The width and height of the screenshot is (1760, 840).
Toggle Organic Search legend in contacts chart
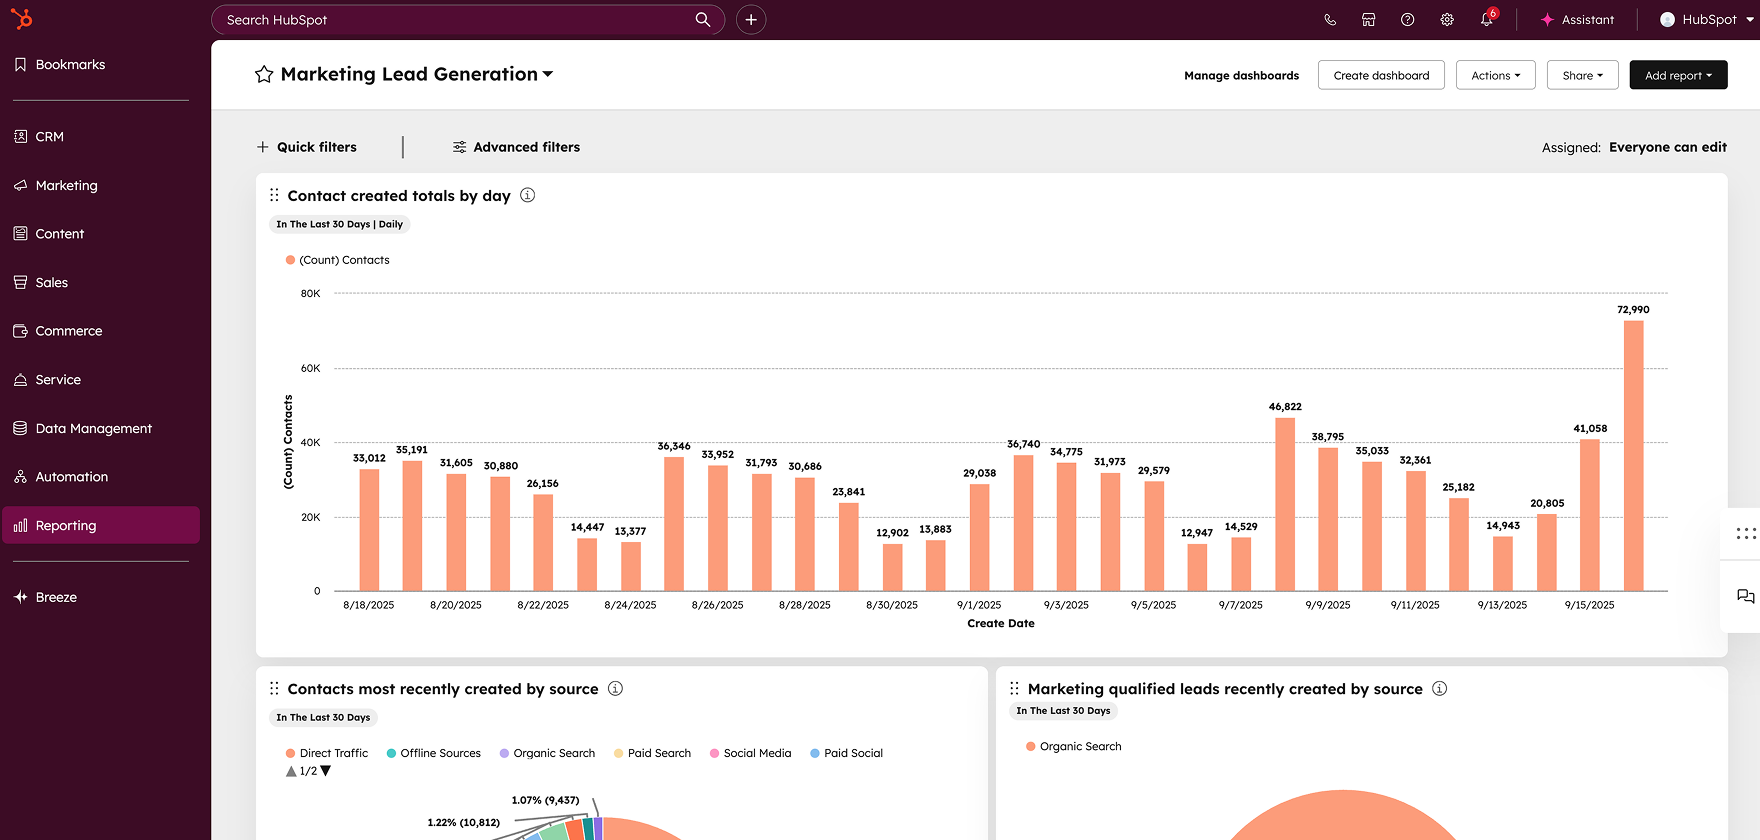[547, 753]
